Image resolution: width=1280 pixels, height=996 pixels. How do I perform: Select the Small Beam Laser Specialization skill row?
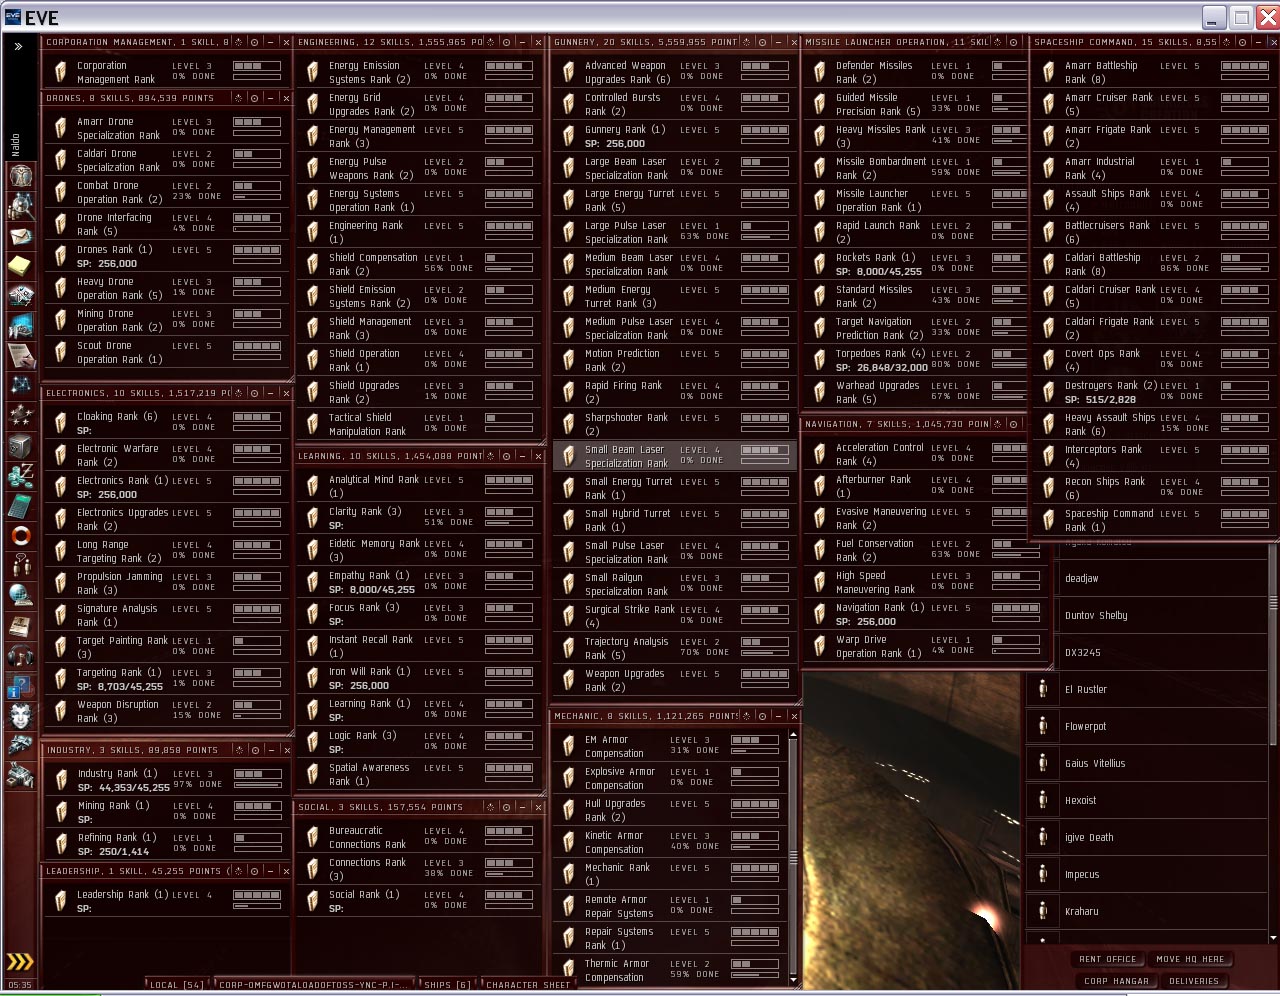(x=675, y=456)
